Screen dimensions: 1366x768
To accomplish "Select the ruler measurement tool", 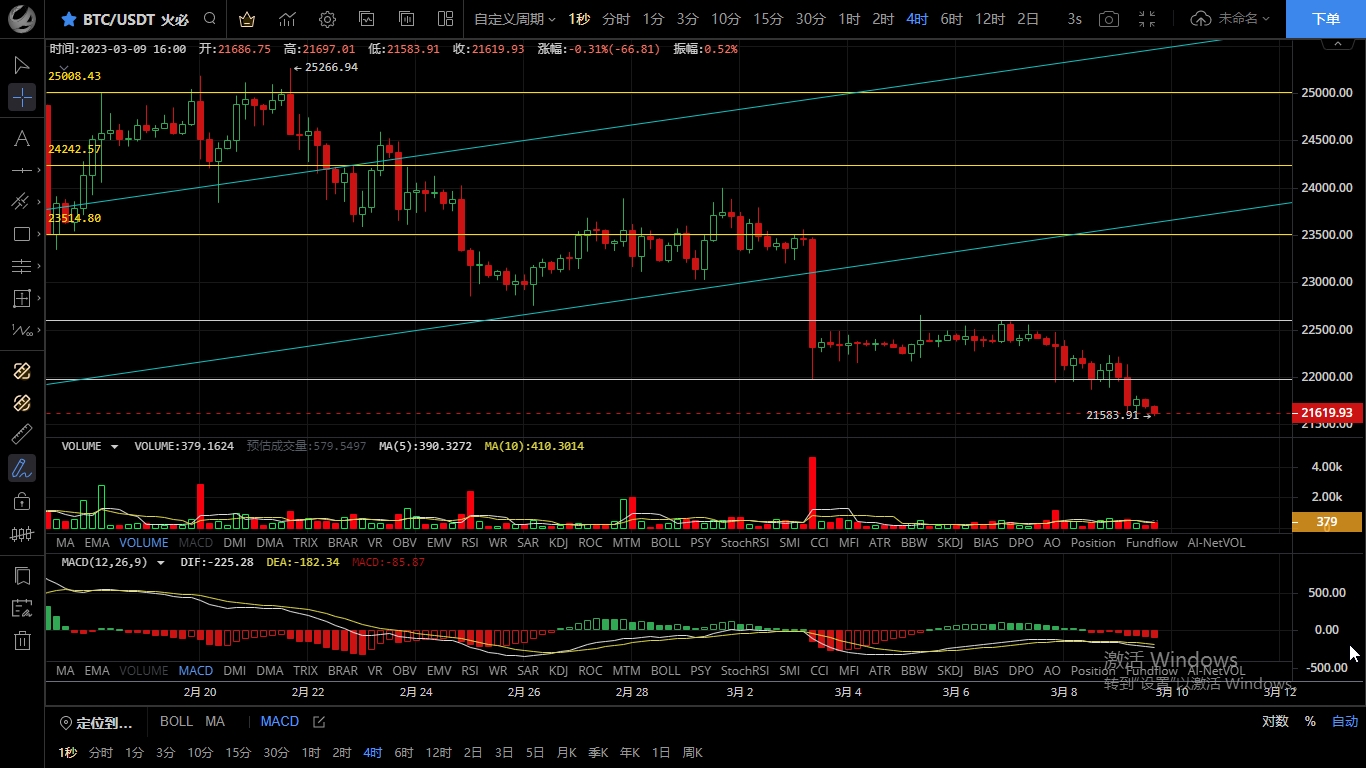I will pos(22,435).
